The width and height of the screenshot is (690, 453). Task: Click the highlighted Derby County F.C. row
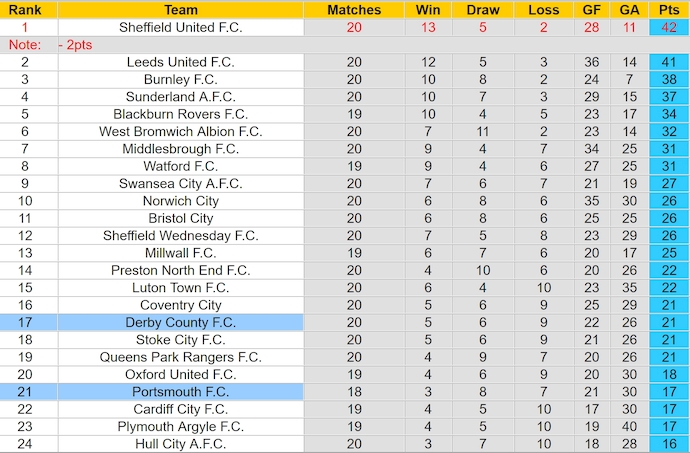(180, 322)
